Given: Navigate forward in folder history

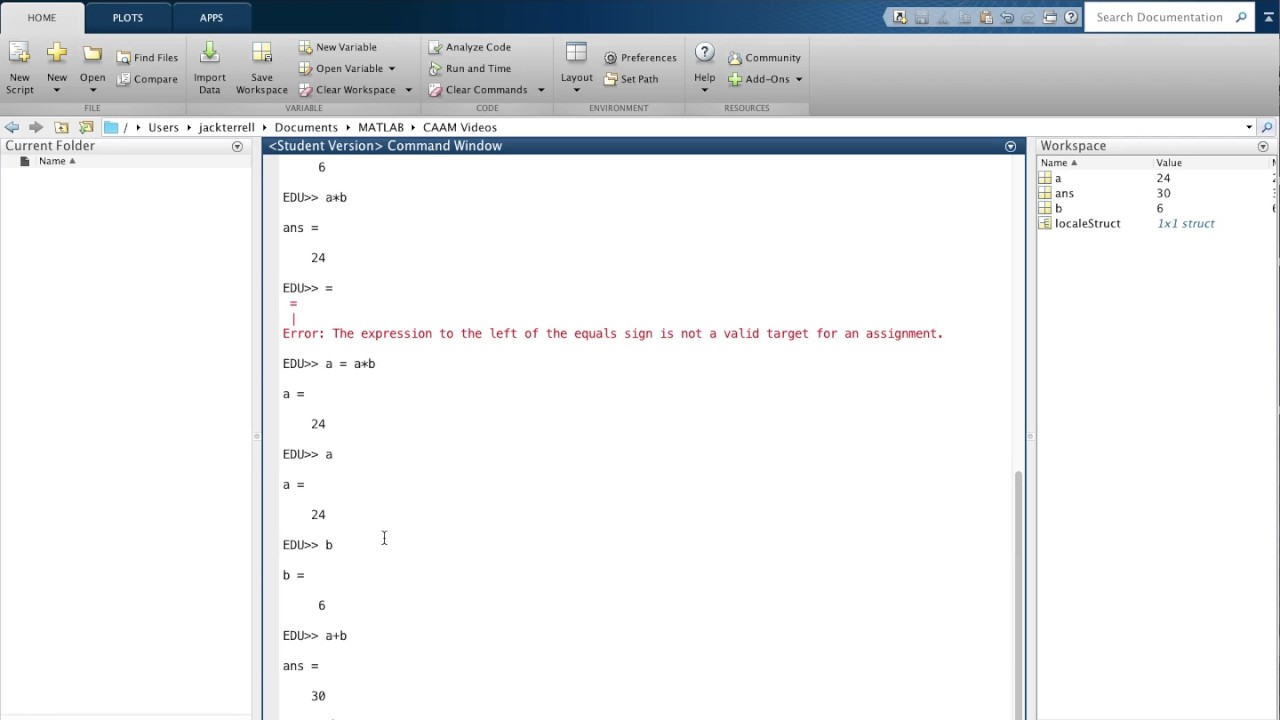Looking at the screenshot, I should click(36, 127).
